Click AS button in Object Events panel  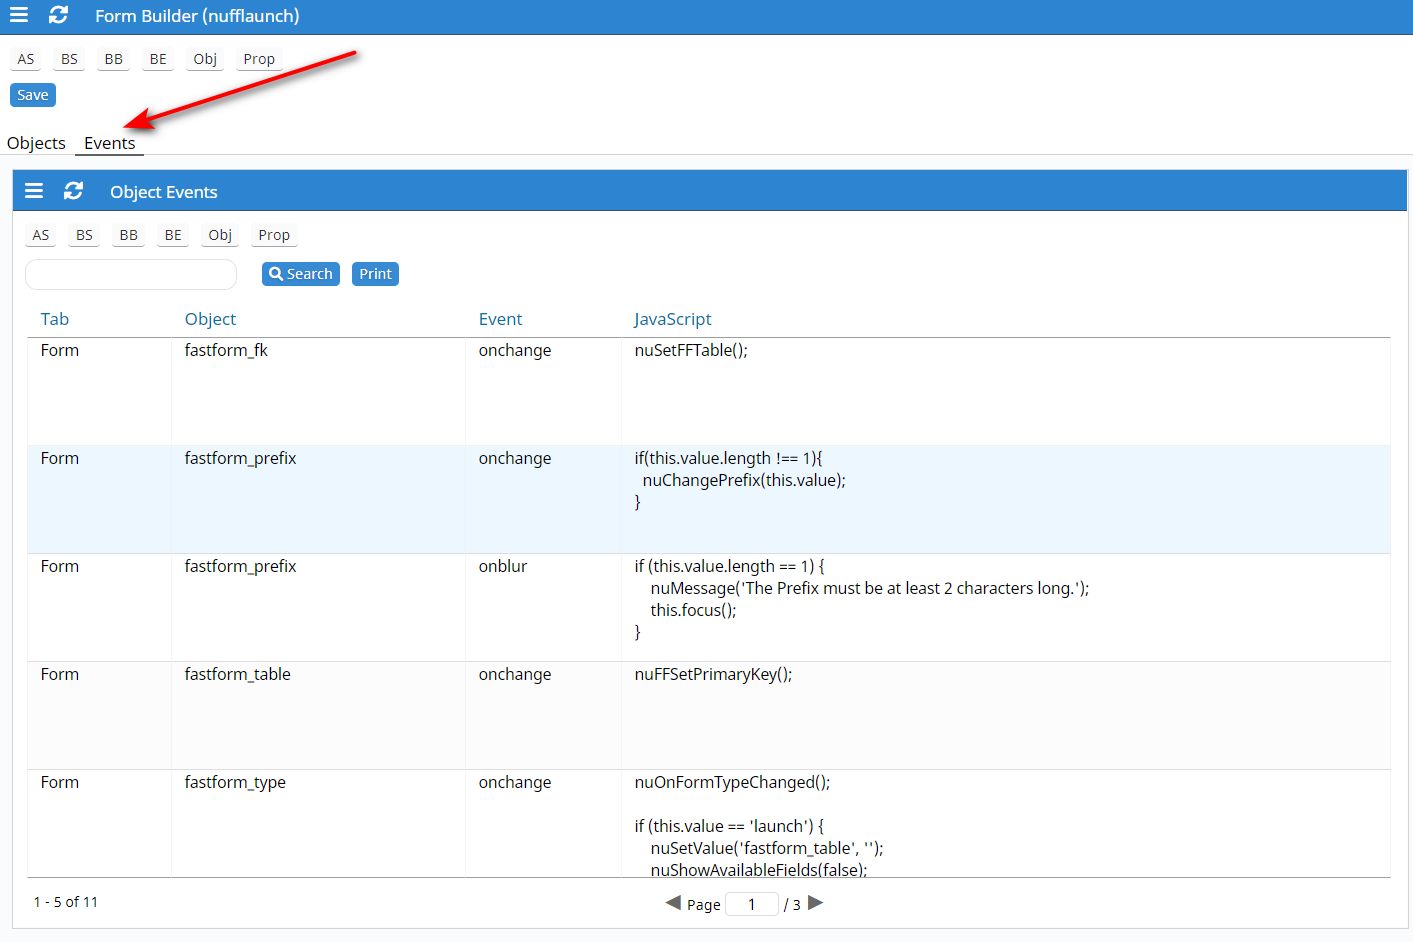(41, 235)
